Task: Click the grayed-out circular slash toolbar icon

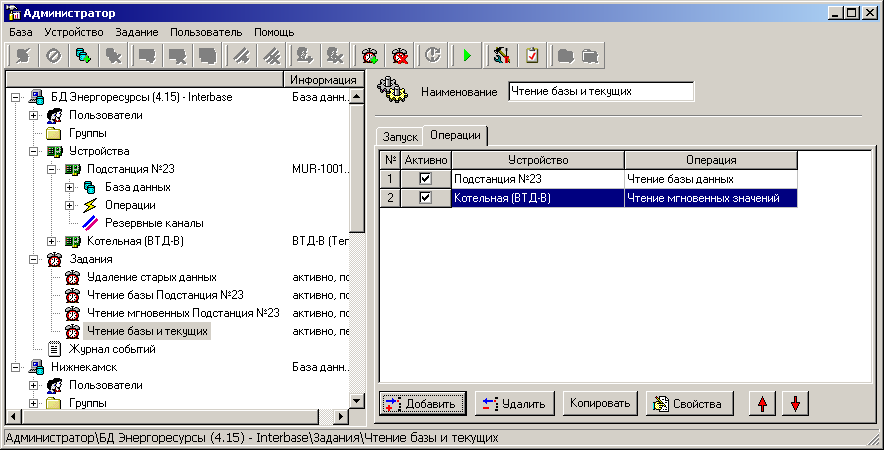Action: point(54,55)
